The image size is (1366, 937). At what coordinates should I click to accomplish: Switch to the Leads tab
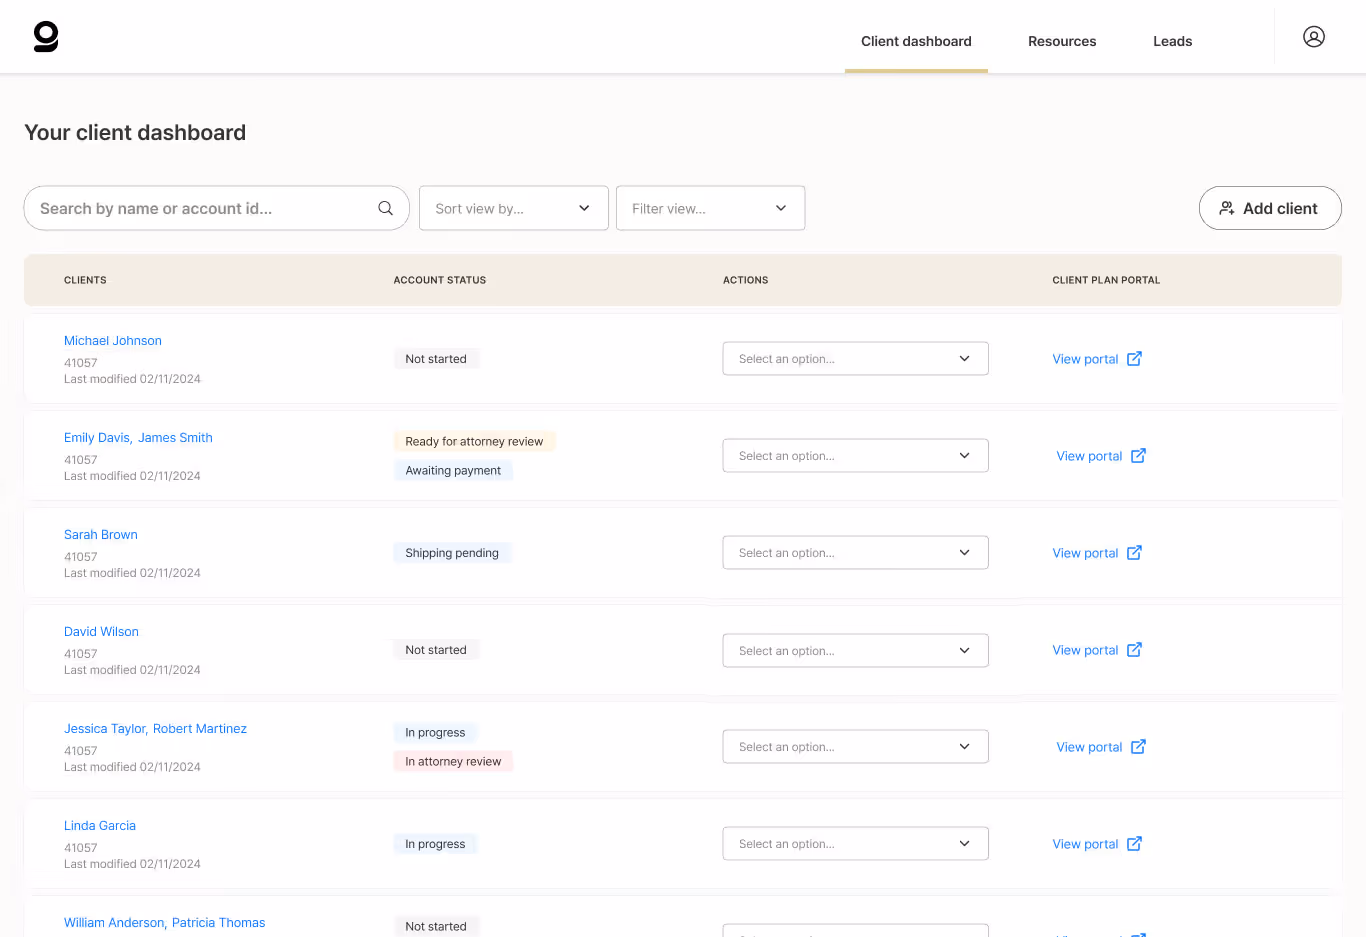pos(1172,41)
